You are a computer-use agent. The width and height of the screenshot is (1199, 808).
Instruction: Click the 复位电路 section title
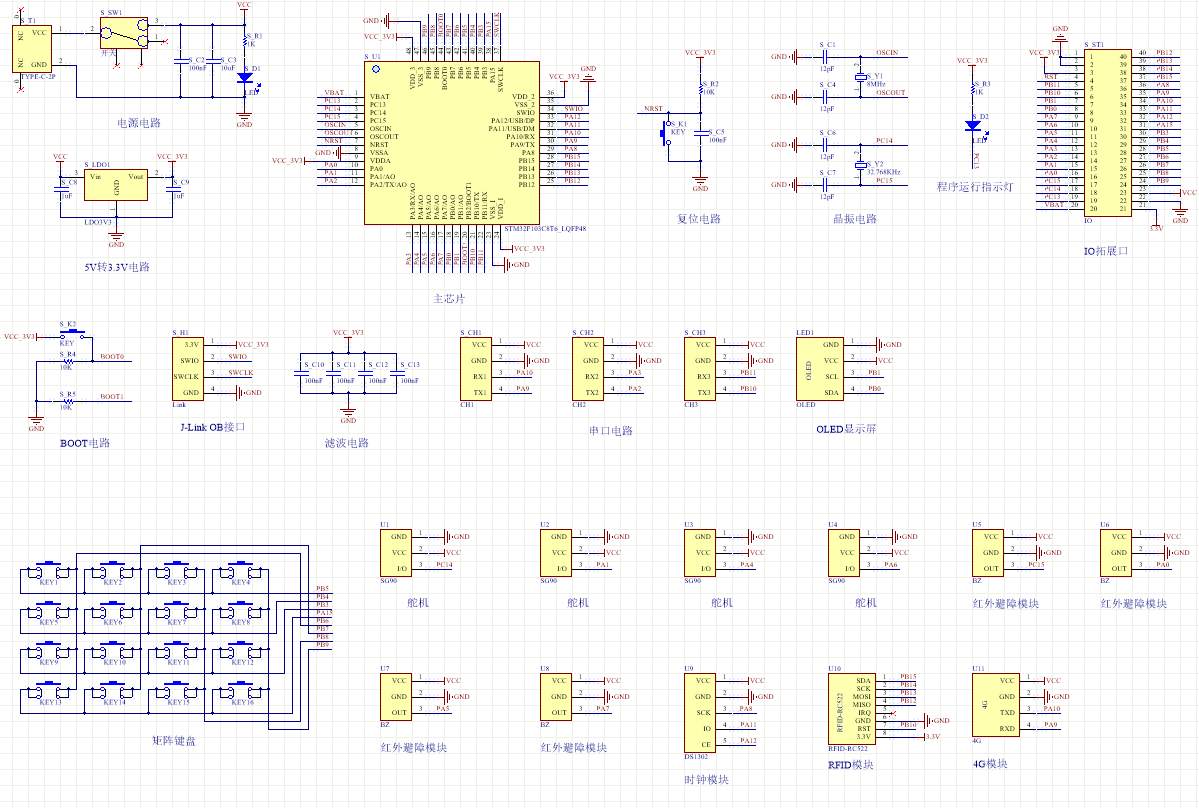[699, 219]
